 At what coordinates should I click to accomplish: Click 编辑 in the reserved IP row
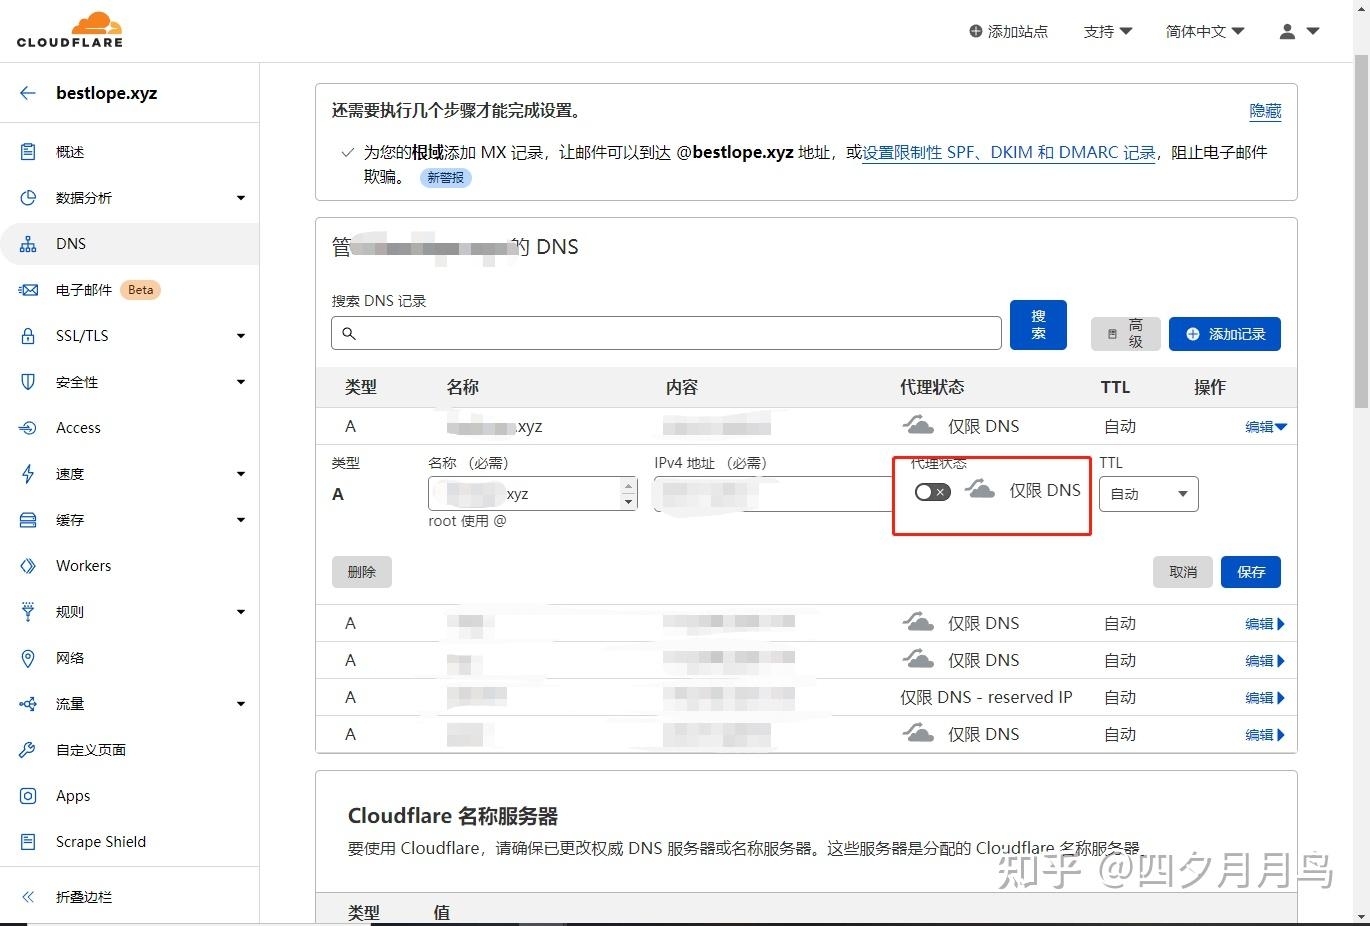pos(1265,698)
